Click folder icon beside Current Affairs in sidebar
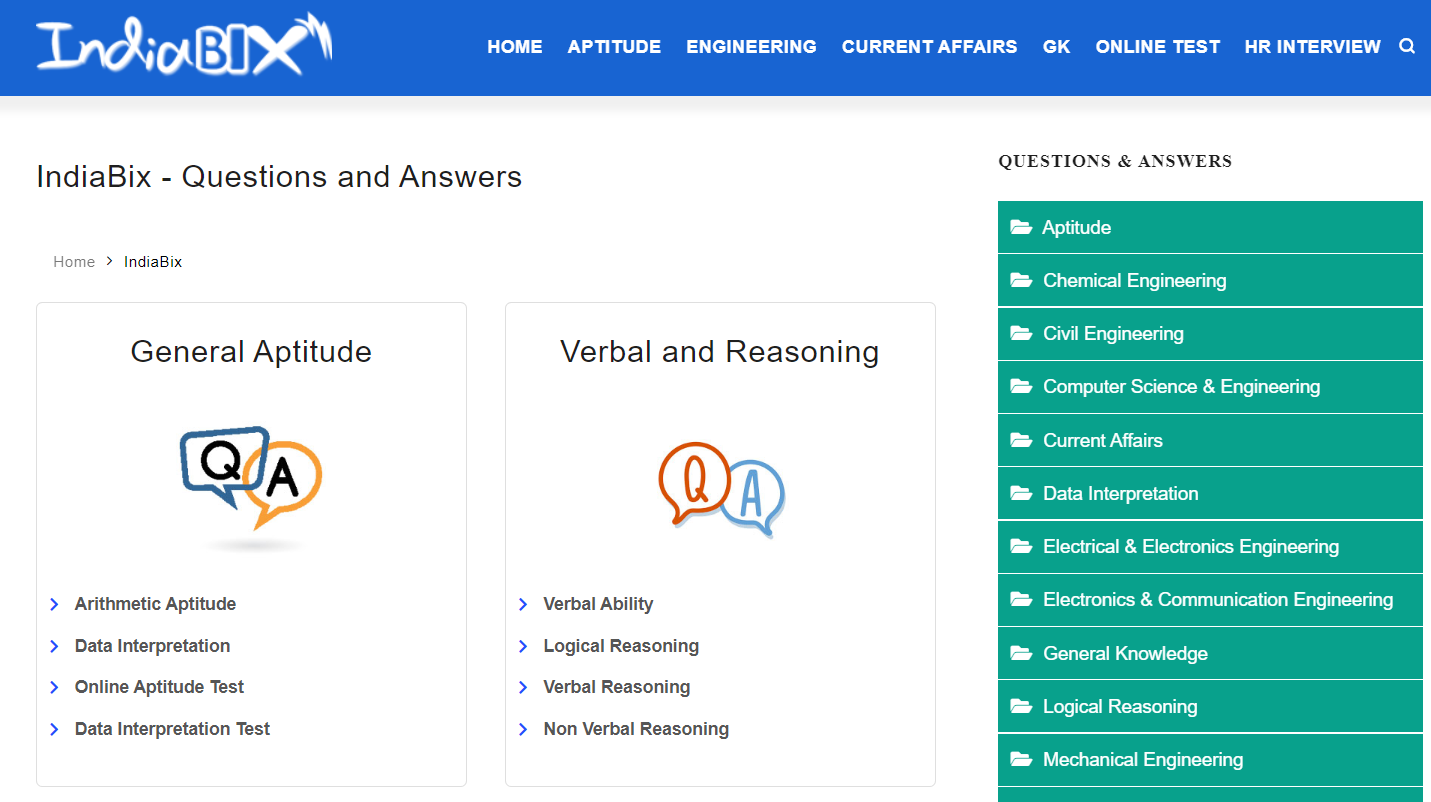The width and height of the screenshot is (1431, 802). pyautogui.click(x=1020, y=440)
